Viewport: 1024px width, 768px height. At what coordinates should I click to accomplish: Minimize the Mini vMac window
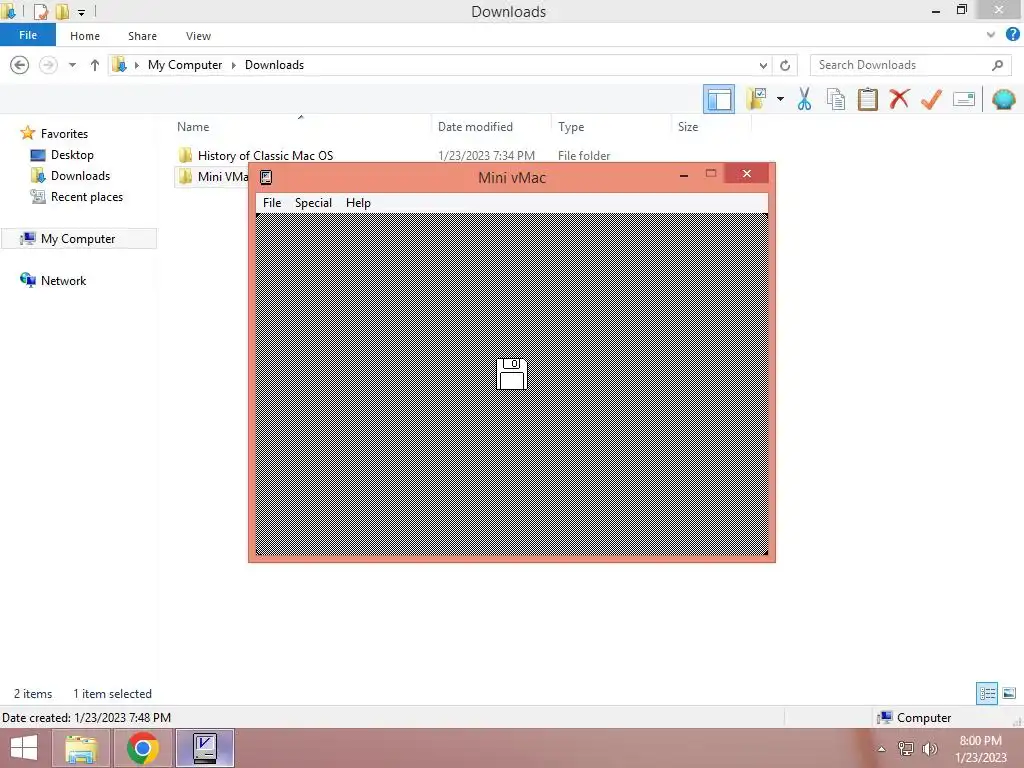[x=684, y=175]
